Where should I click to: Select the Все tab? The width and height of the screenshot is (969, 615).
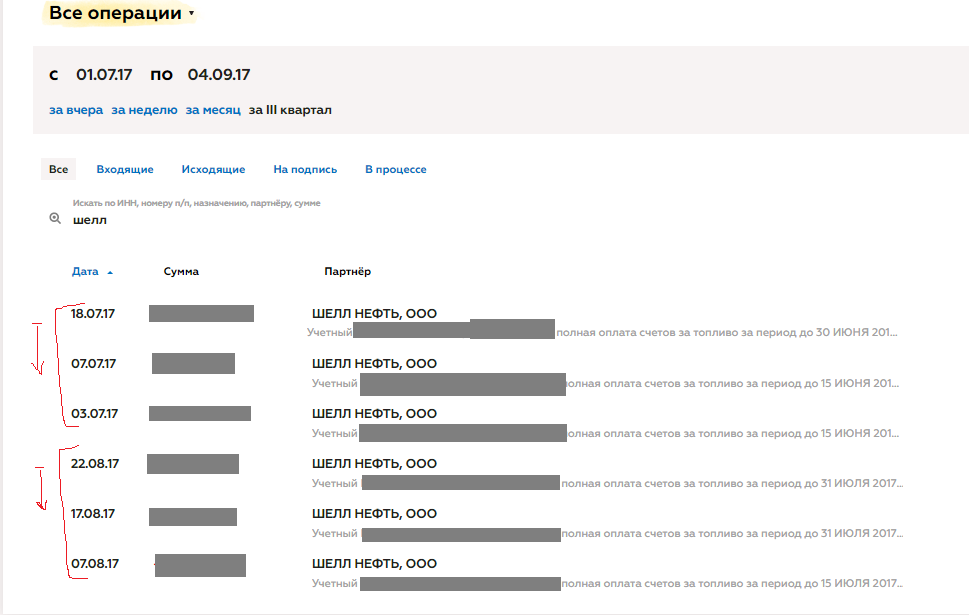tap(59, 169)
